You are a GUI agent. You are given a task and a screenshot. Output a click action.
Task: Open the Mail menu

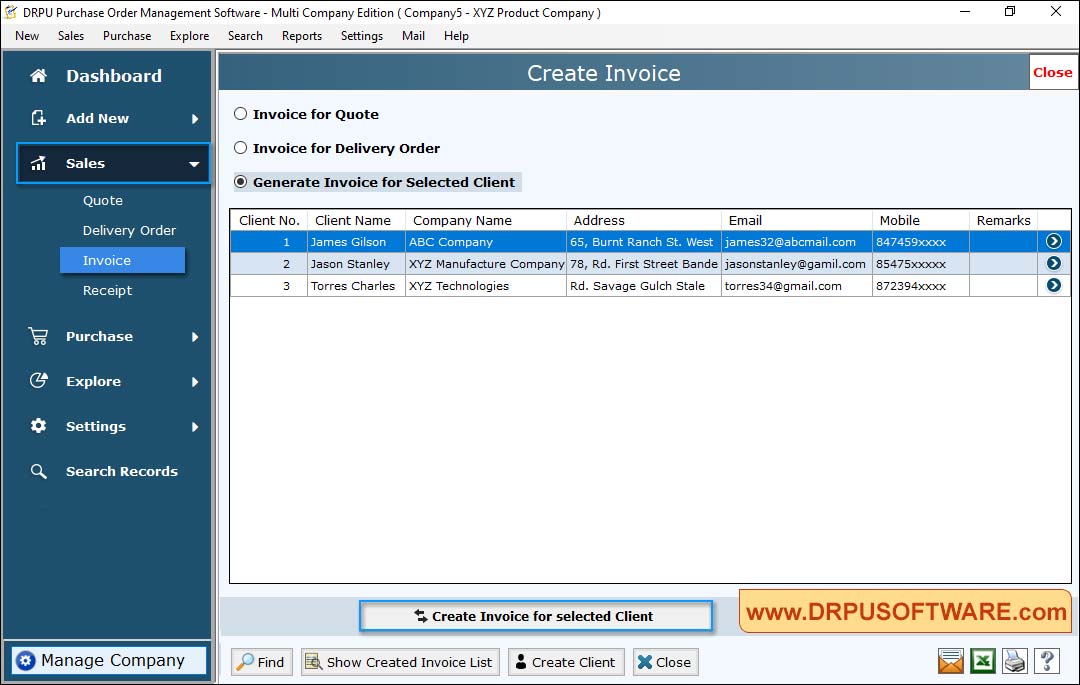(x=413, y=36)
